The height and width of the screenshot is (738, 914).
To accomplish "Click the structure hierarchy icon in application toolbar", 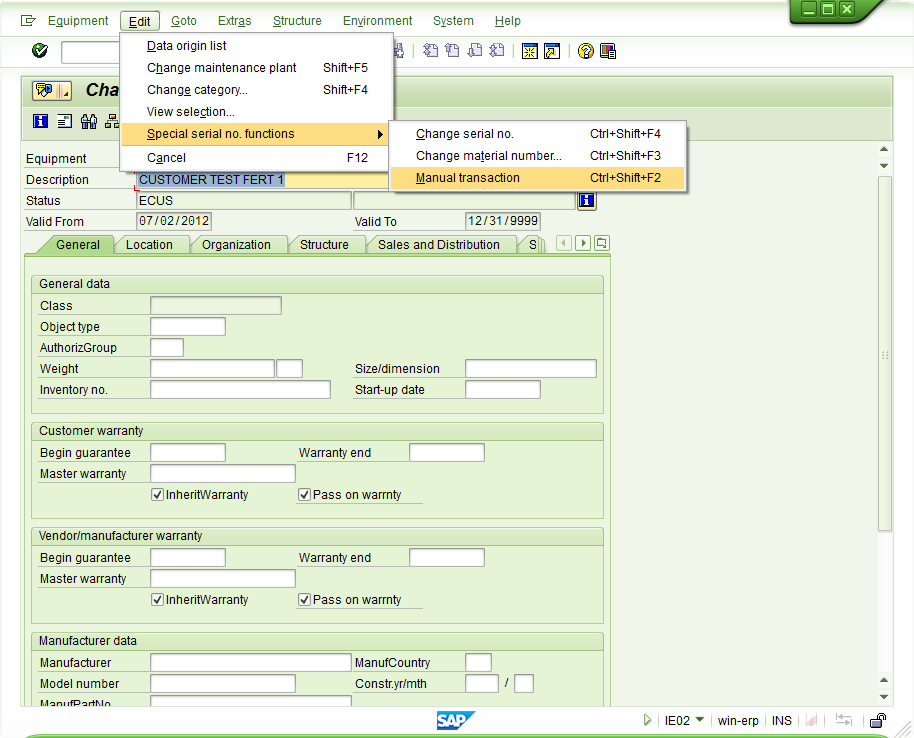I will 111,121.
